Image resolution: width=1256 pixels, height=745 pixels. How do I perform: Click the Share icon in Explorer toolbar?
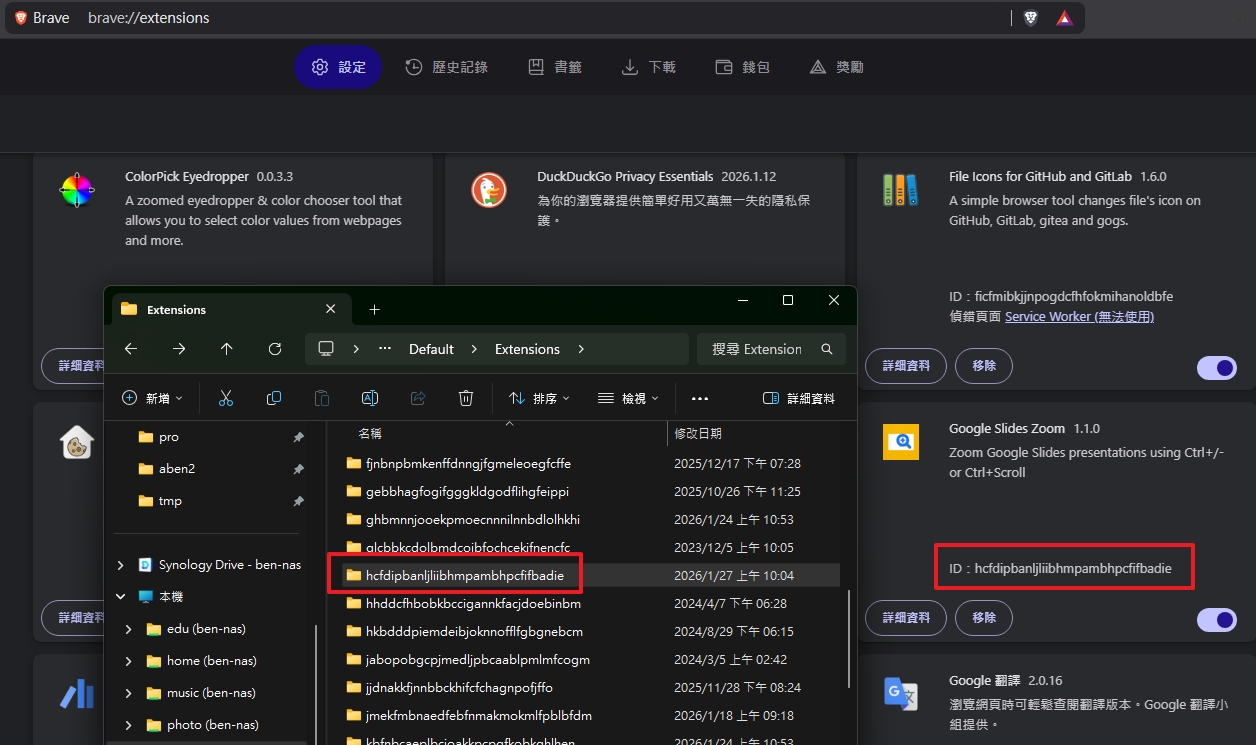[418, 398]
